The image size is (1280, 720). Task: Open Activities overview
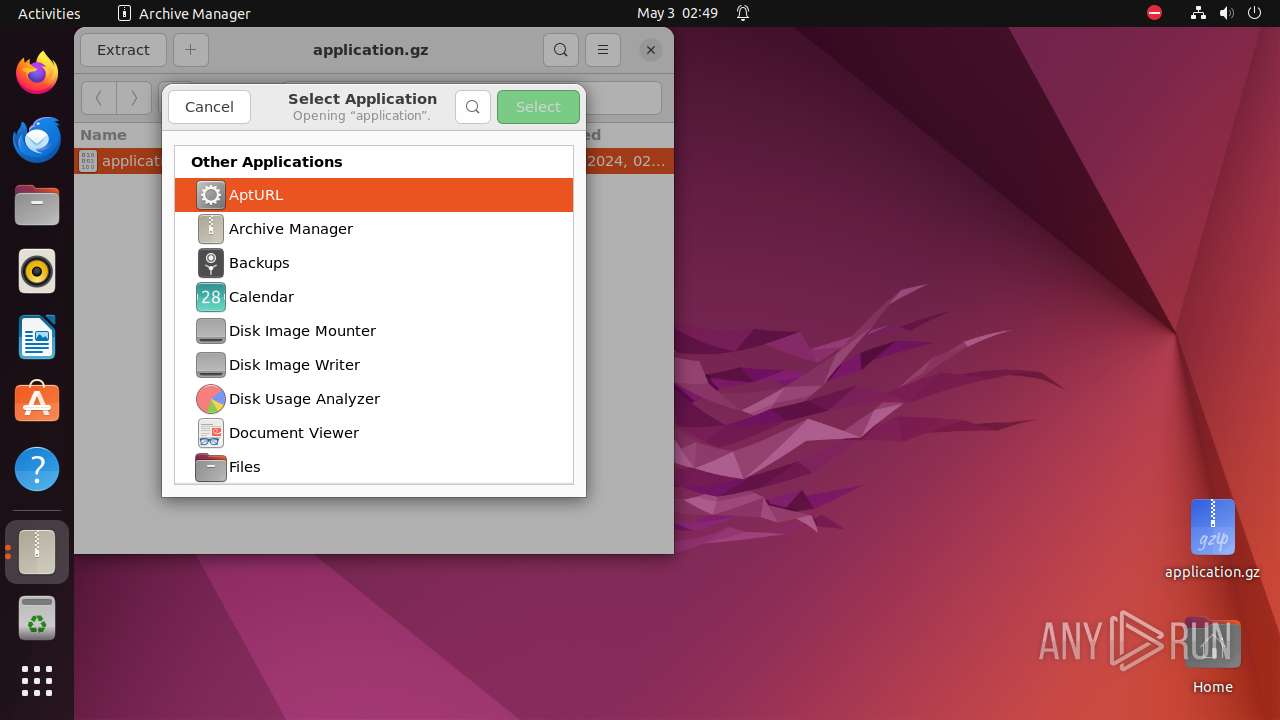click(49, 13)
